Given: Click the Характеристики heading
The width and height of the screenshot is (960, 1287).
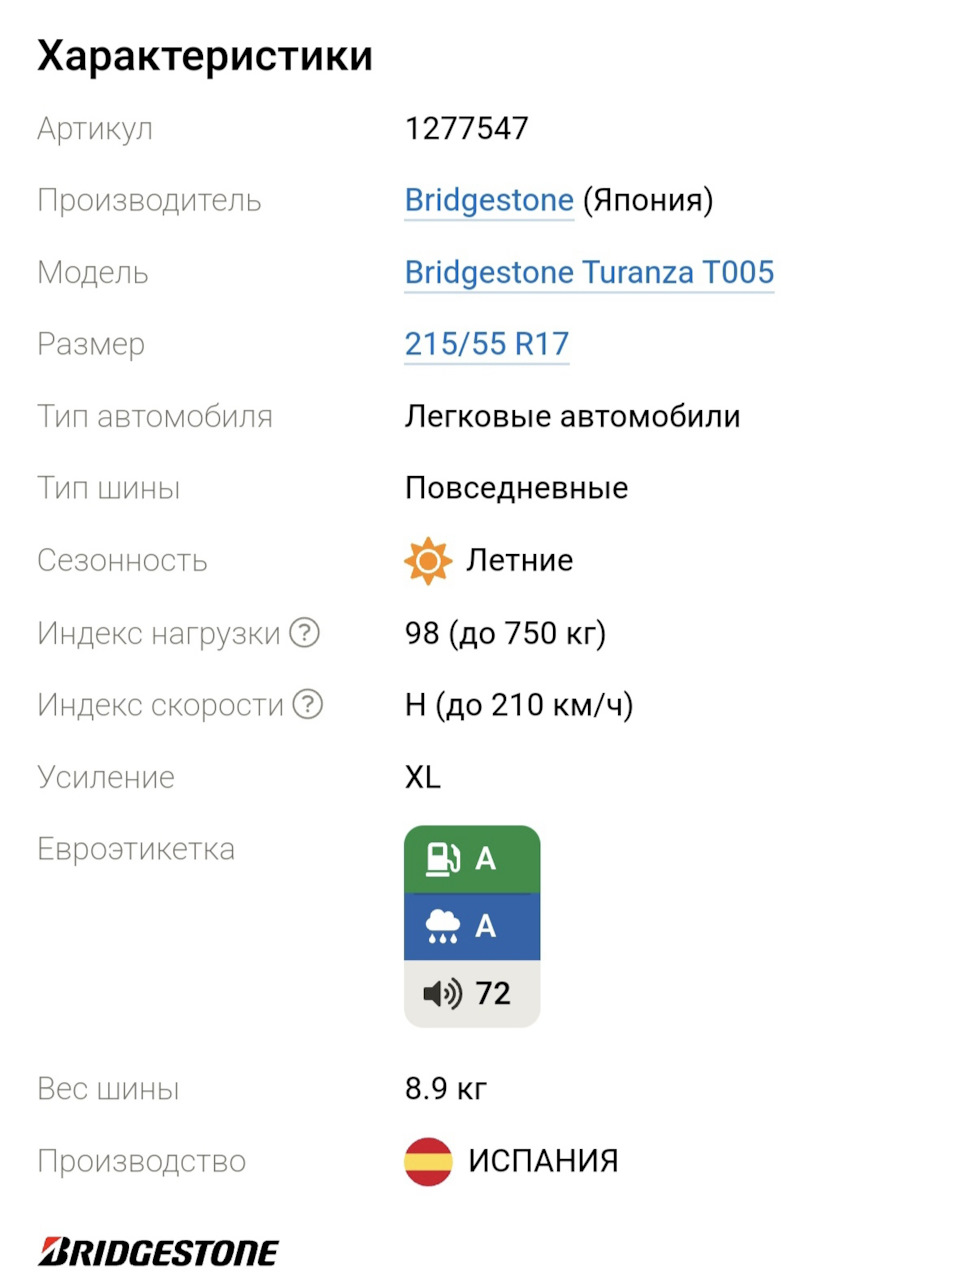Looking at the screenshot, I should coord(205,56).
